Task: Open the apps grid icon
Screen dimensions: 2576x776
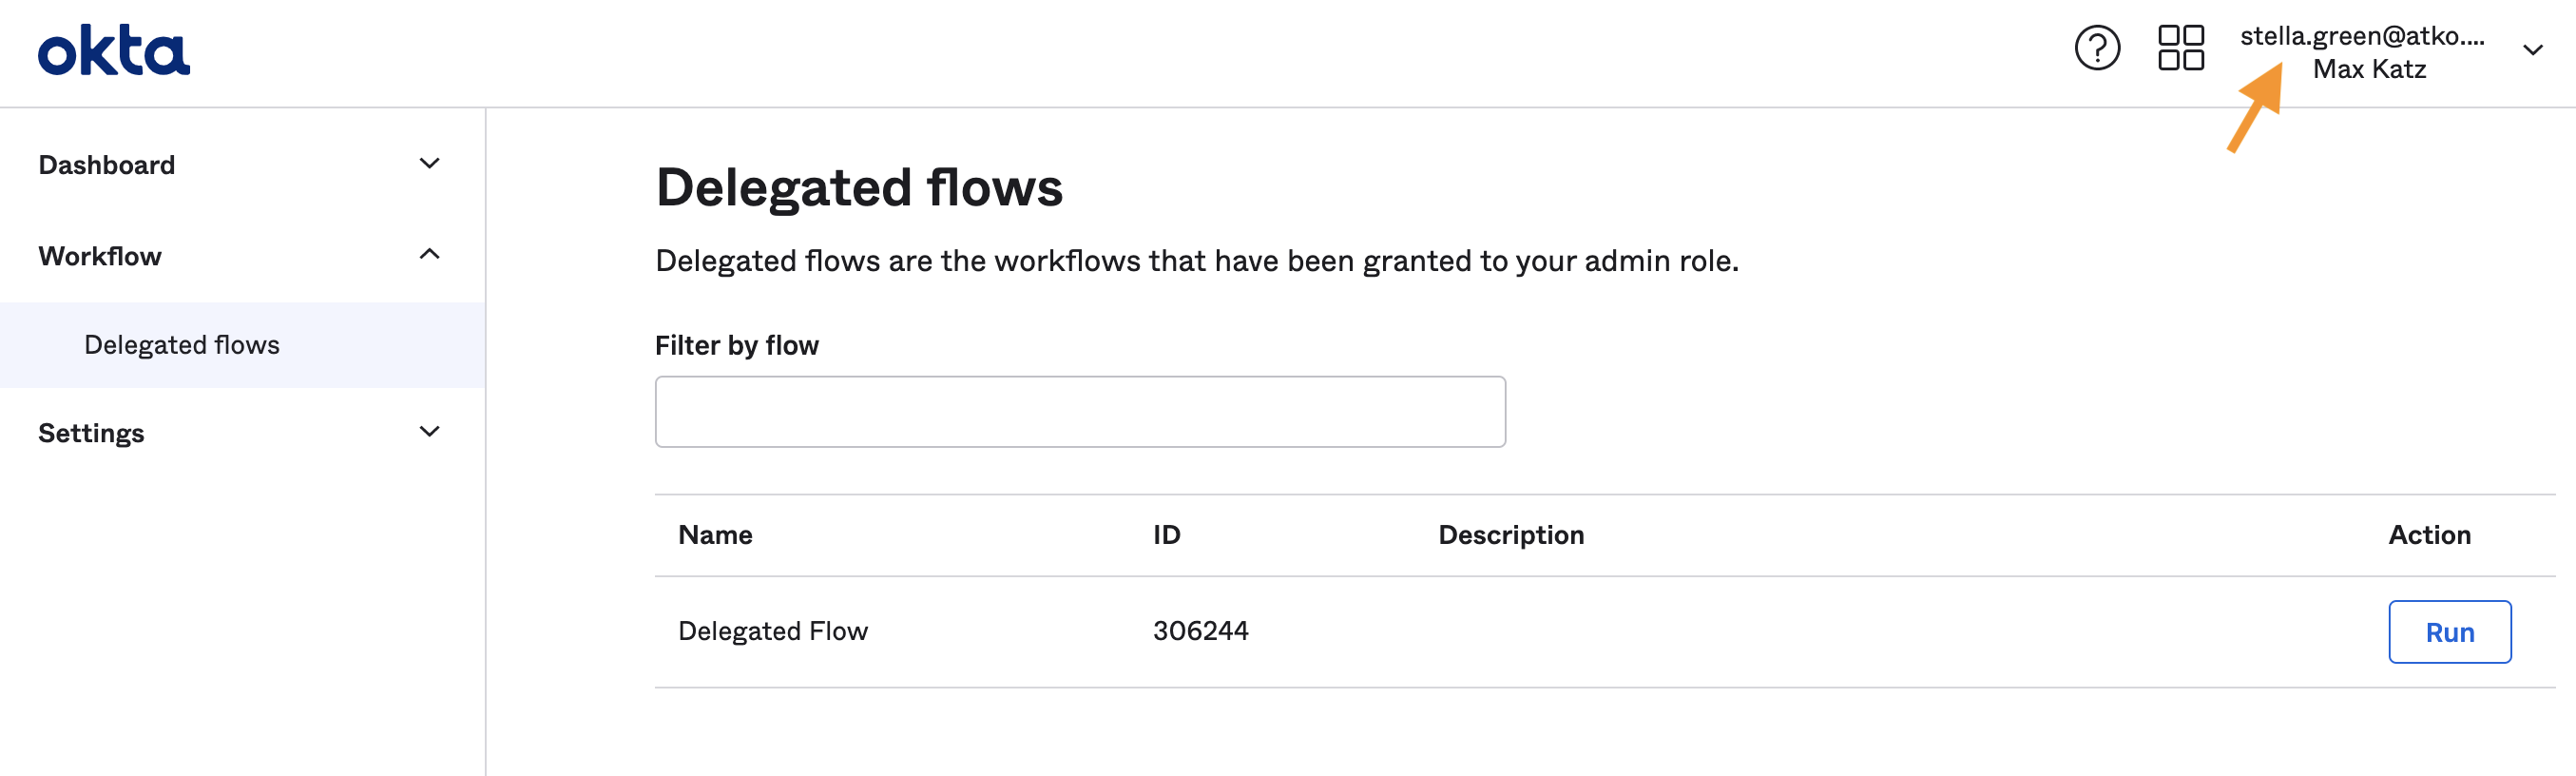Action: pyautogui.click(x=2180, y=48)
